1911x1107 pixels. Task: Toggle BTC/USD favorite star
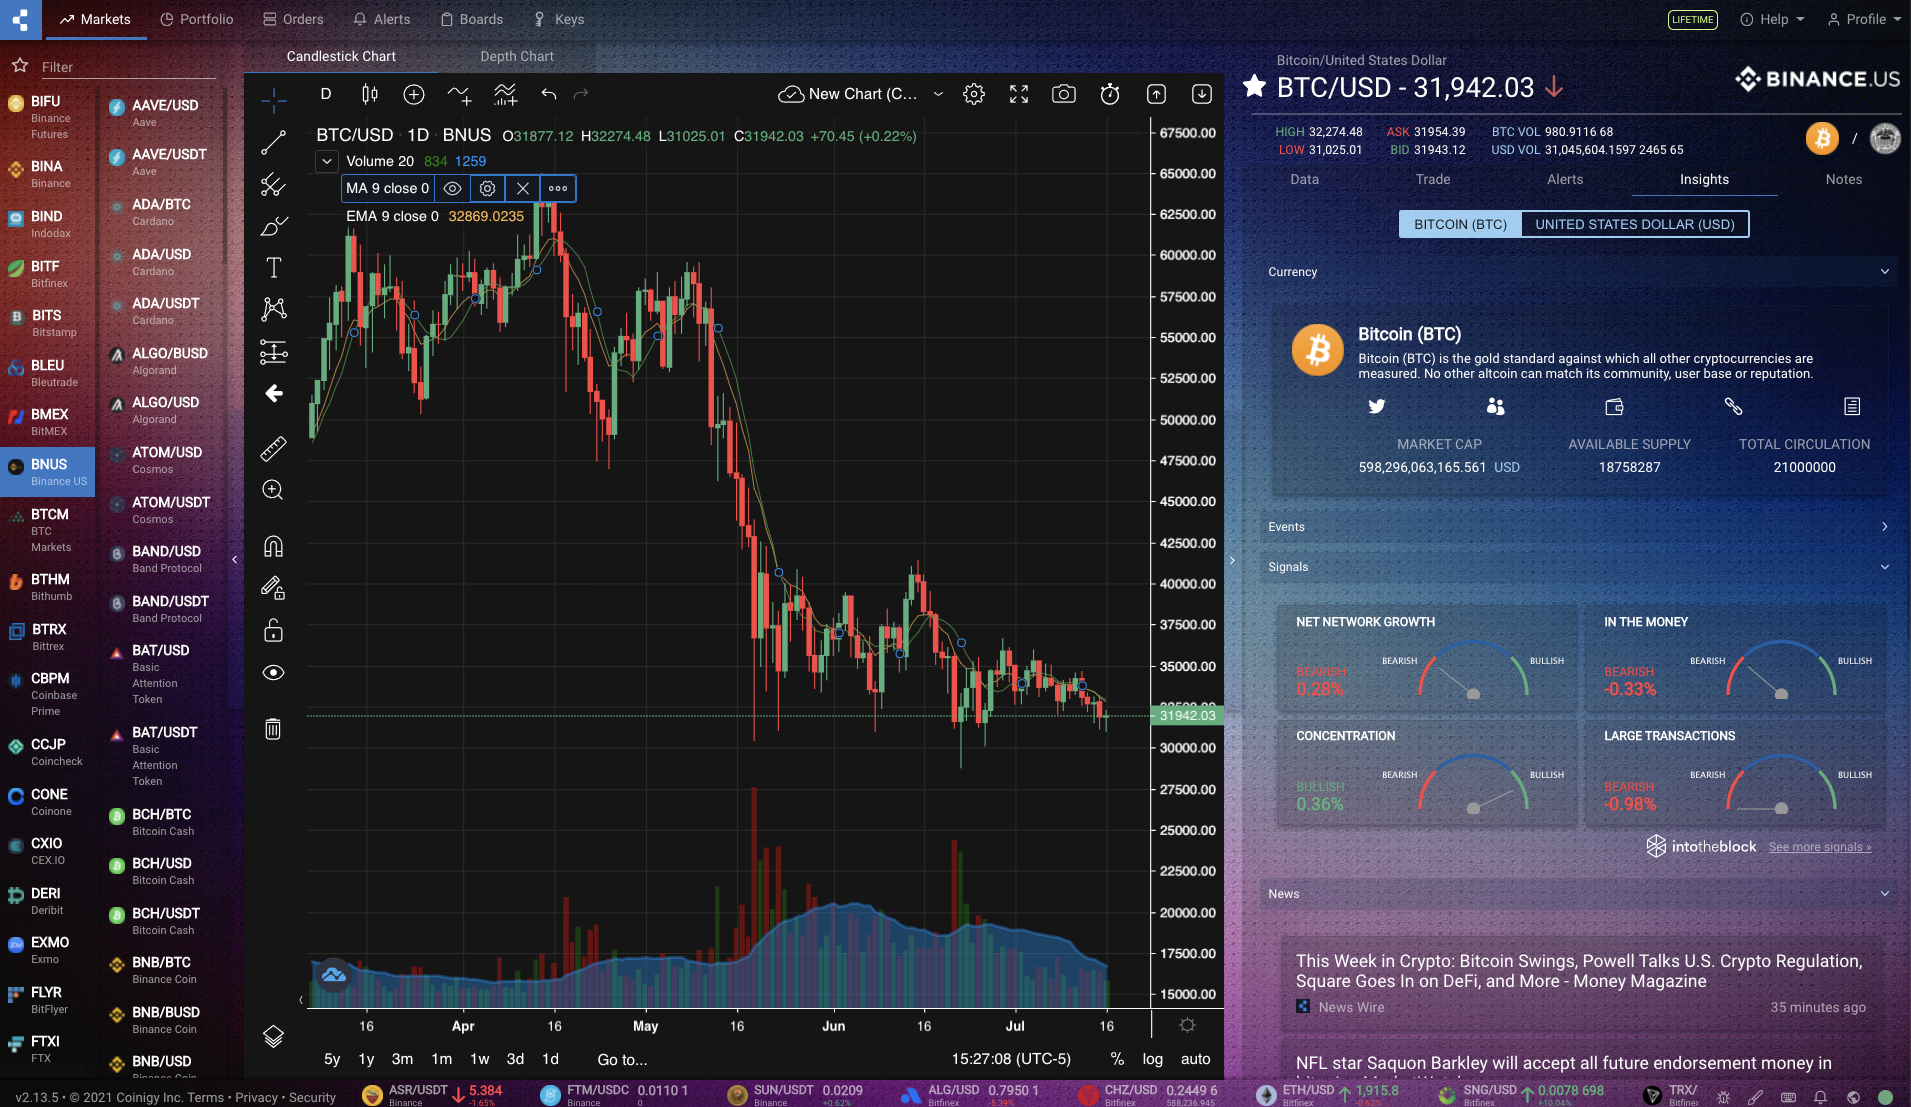(1254, 87)
